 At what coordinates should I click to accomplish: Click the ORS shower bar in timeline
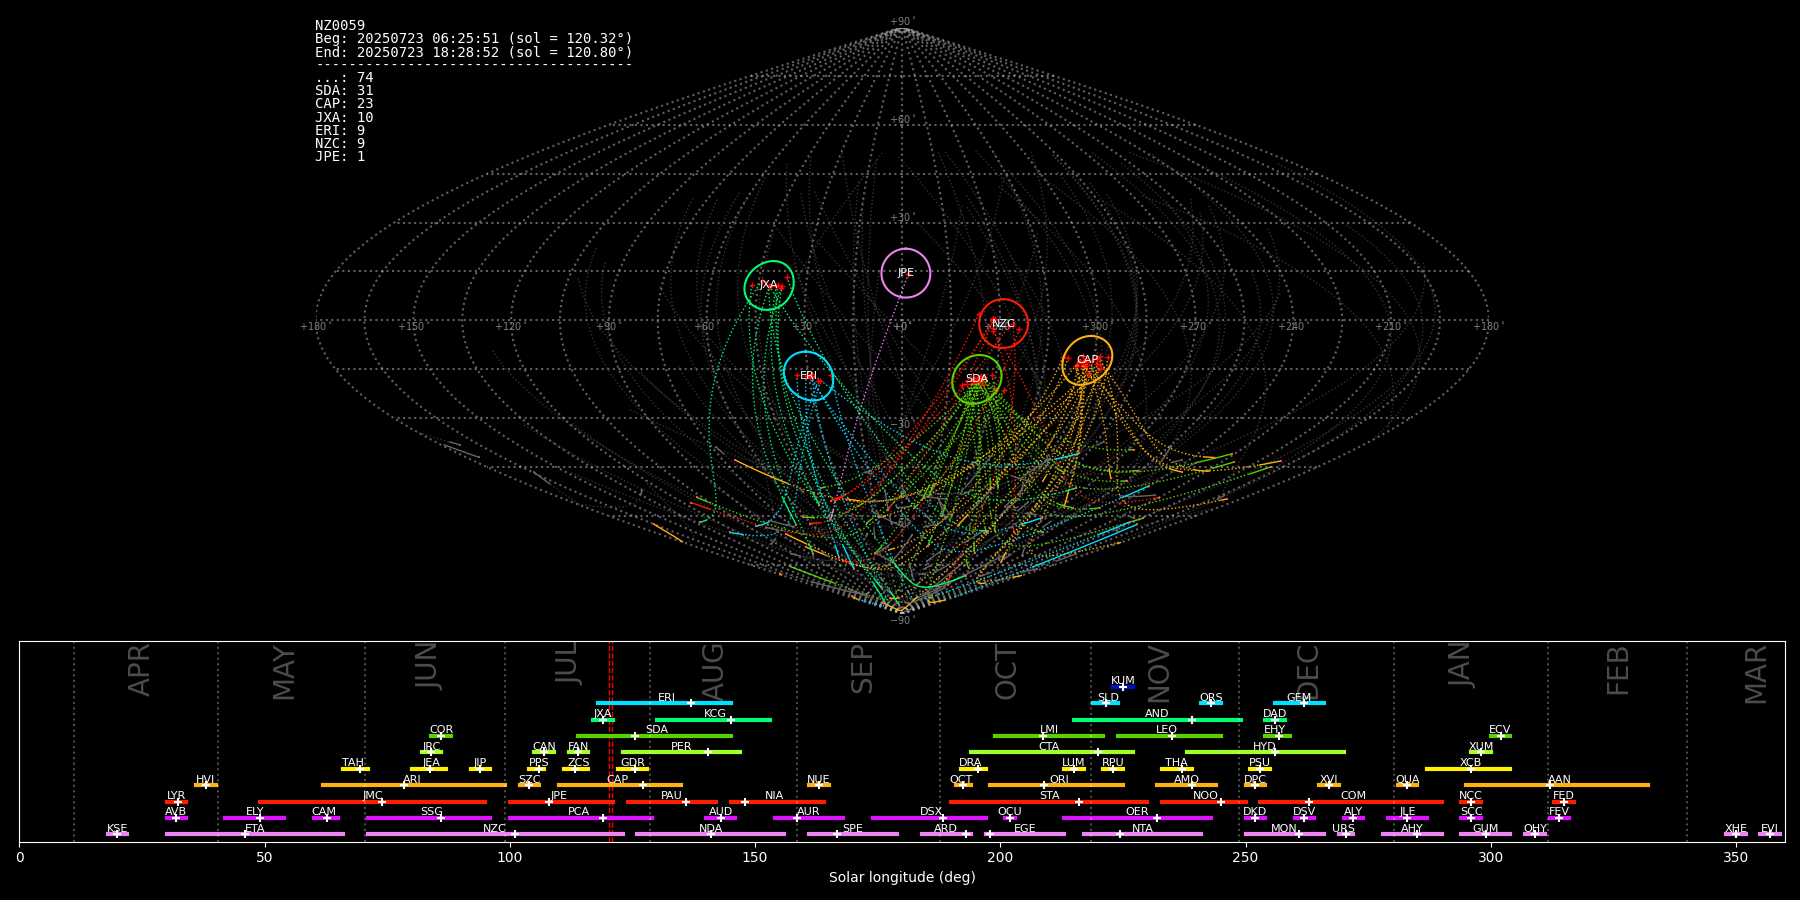pyautogui.click(x=1211, y=703)
